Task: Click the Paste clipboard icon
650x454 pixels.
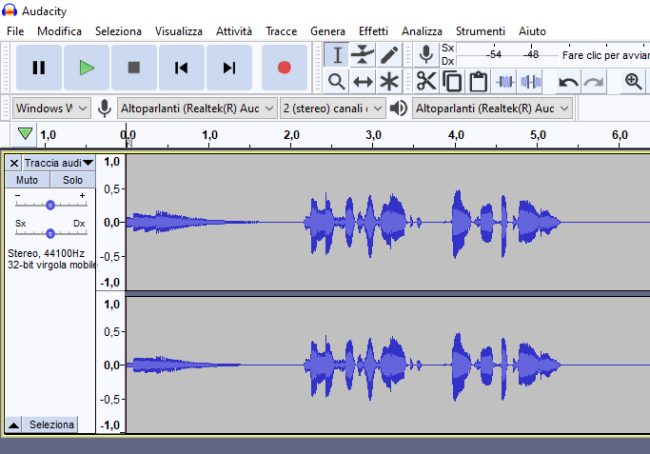Action: [x=478, y=82]
